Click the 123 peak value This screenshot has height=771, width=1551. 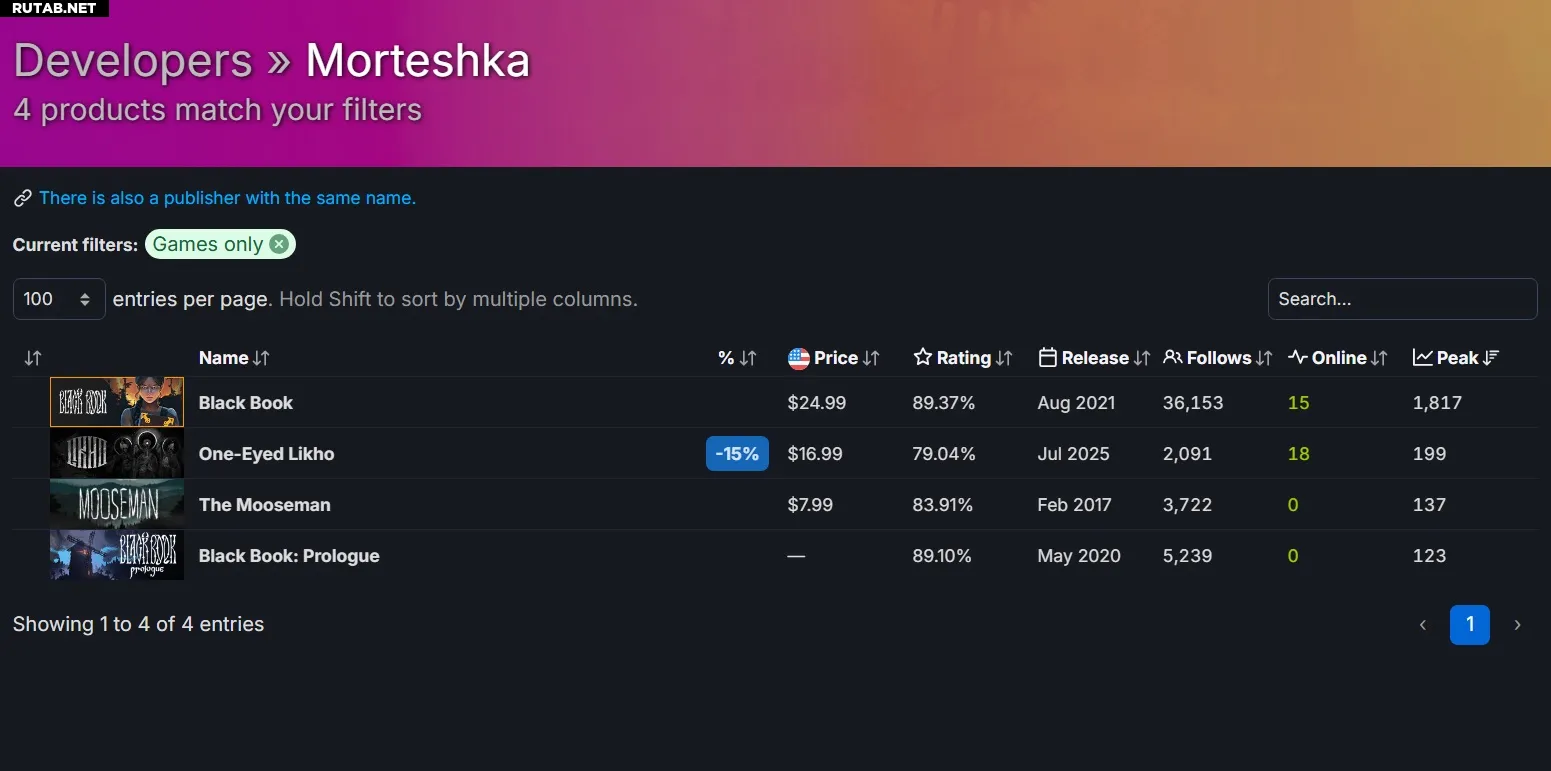[x=1429, y=556]
